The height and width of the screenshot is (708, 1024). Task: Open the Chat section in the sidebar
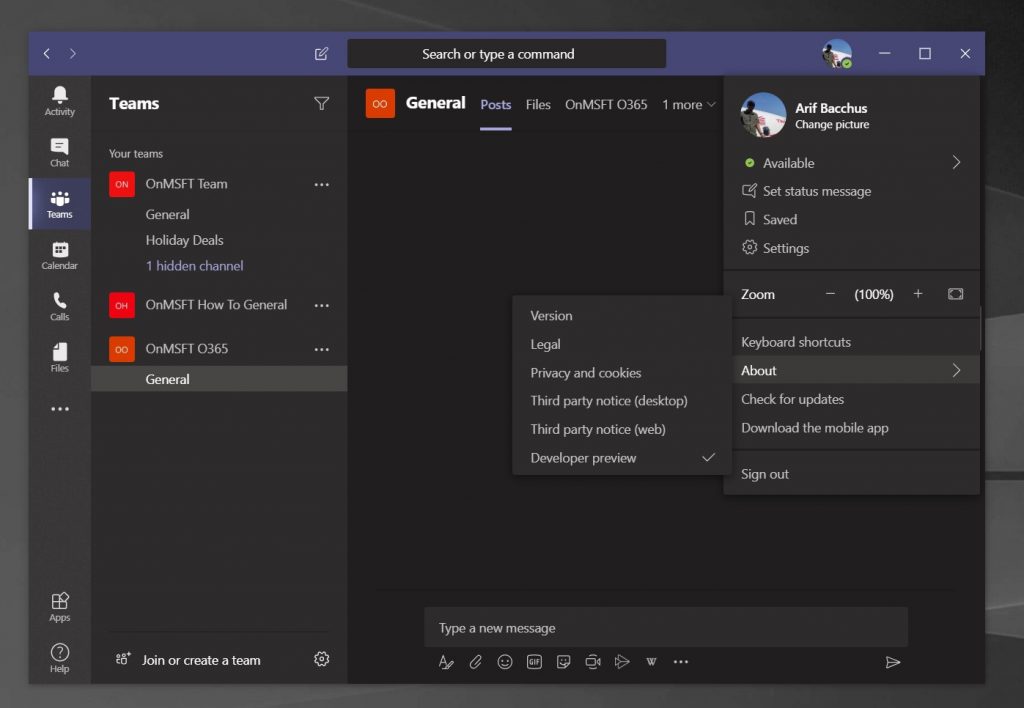[59, 152]
